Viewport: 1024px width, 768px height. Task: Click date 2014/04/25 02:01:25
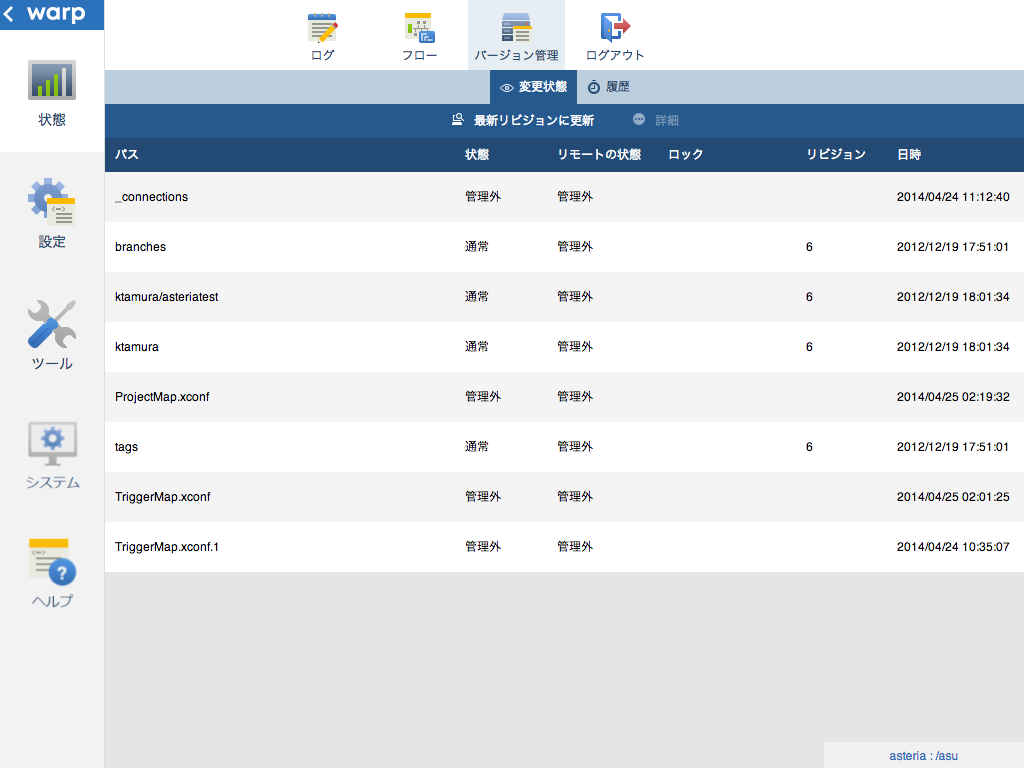(953, 496)
